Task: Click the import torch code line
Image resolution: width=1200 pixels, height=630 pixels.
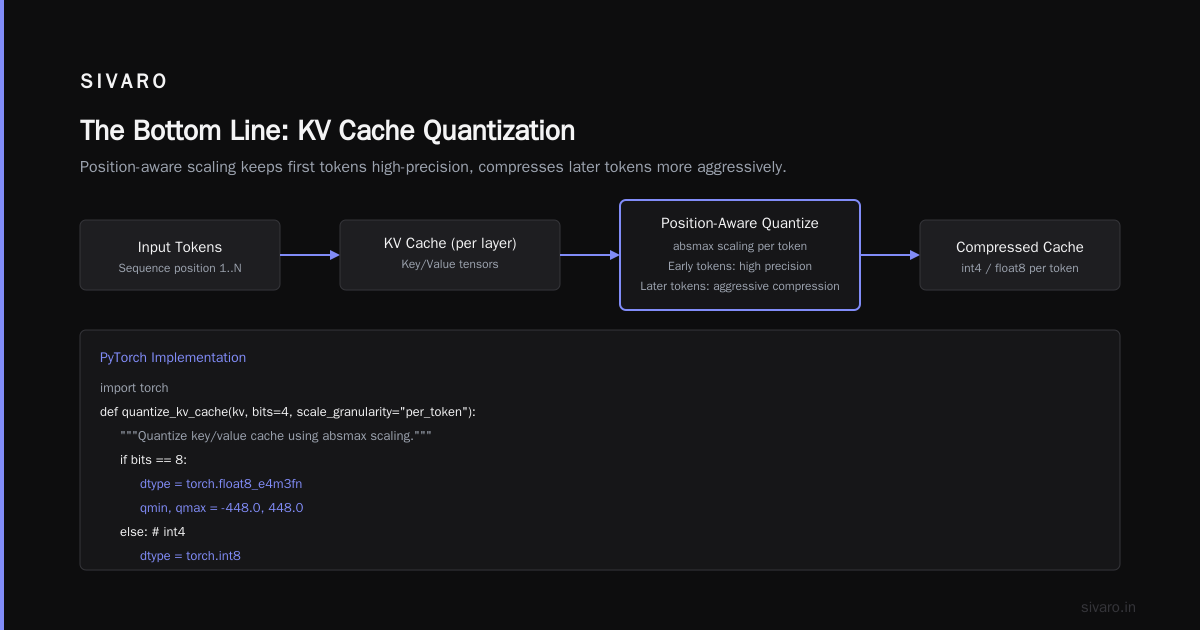Action: point(134,387)
